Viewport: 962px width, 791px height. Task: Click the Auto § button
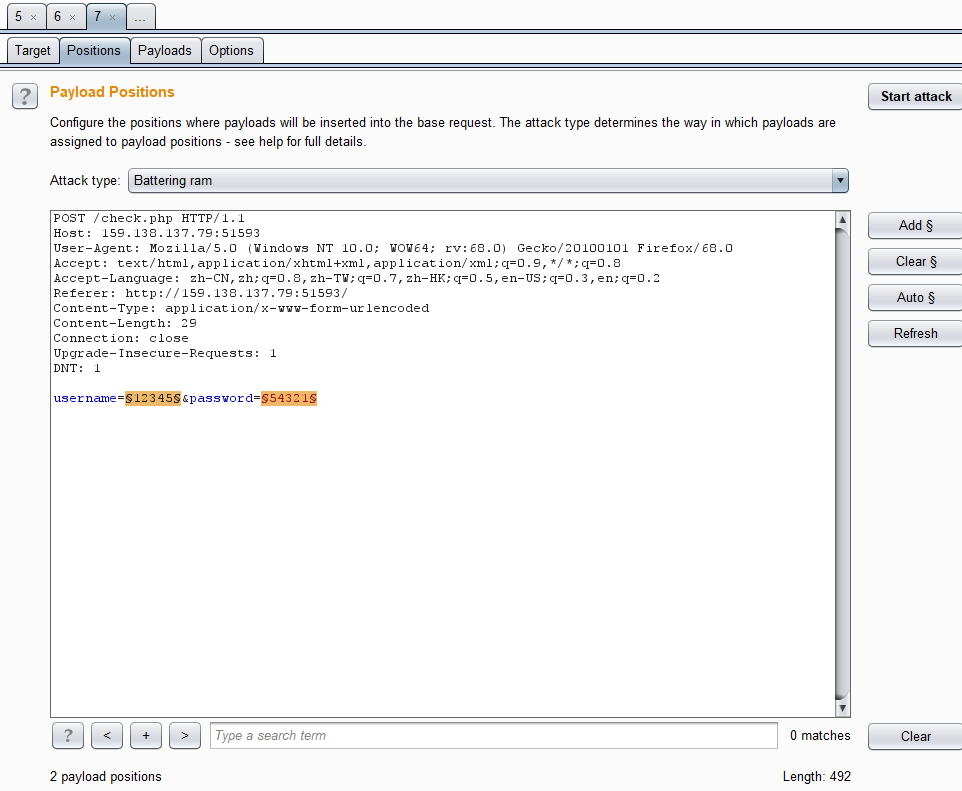tap(913, 297)
